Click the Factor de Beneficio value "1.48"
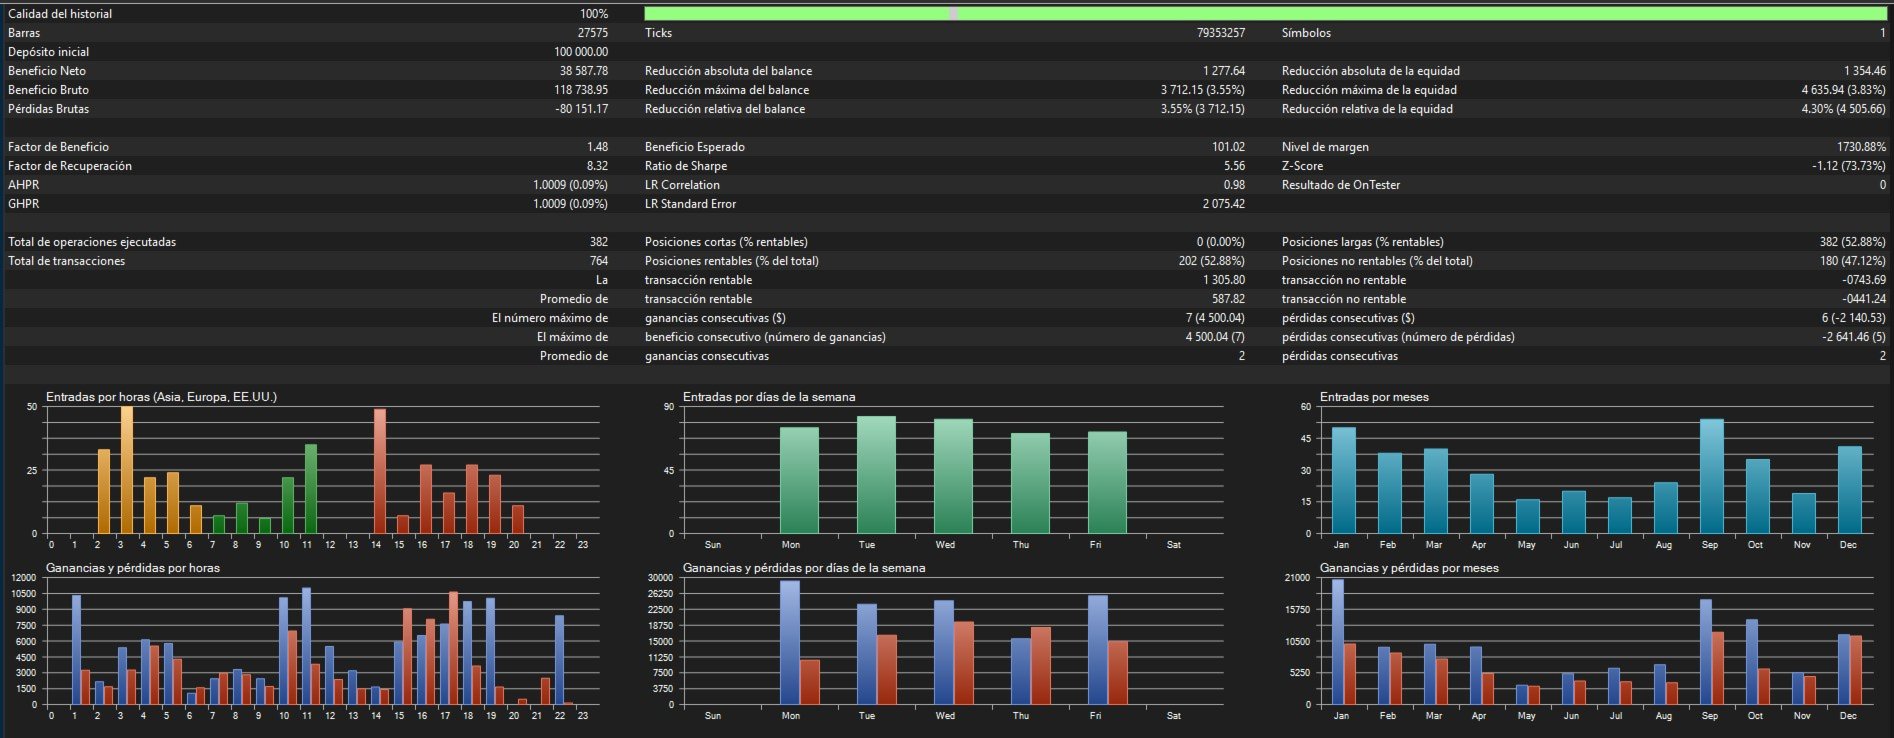 [598, 147]
